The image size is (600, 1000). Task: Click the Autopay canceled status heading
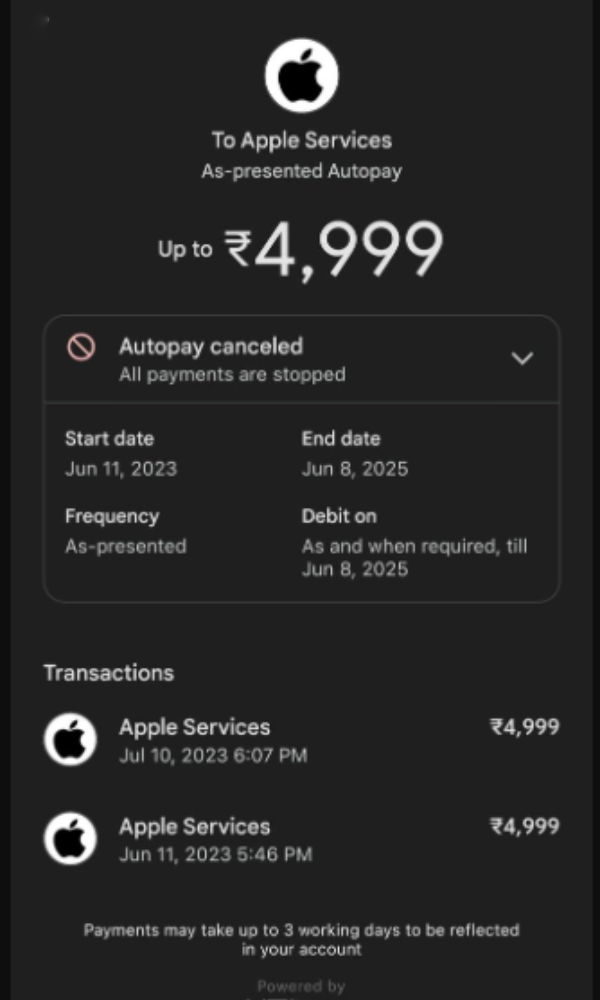click(211, 346)
